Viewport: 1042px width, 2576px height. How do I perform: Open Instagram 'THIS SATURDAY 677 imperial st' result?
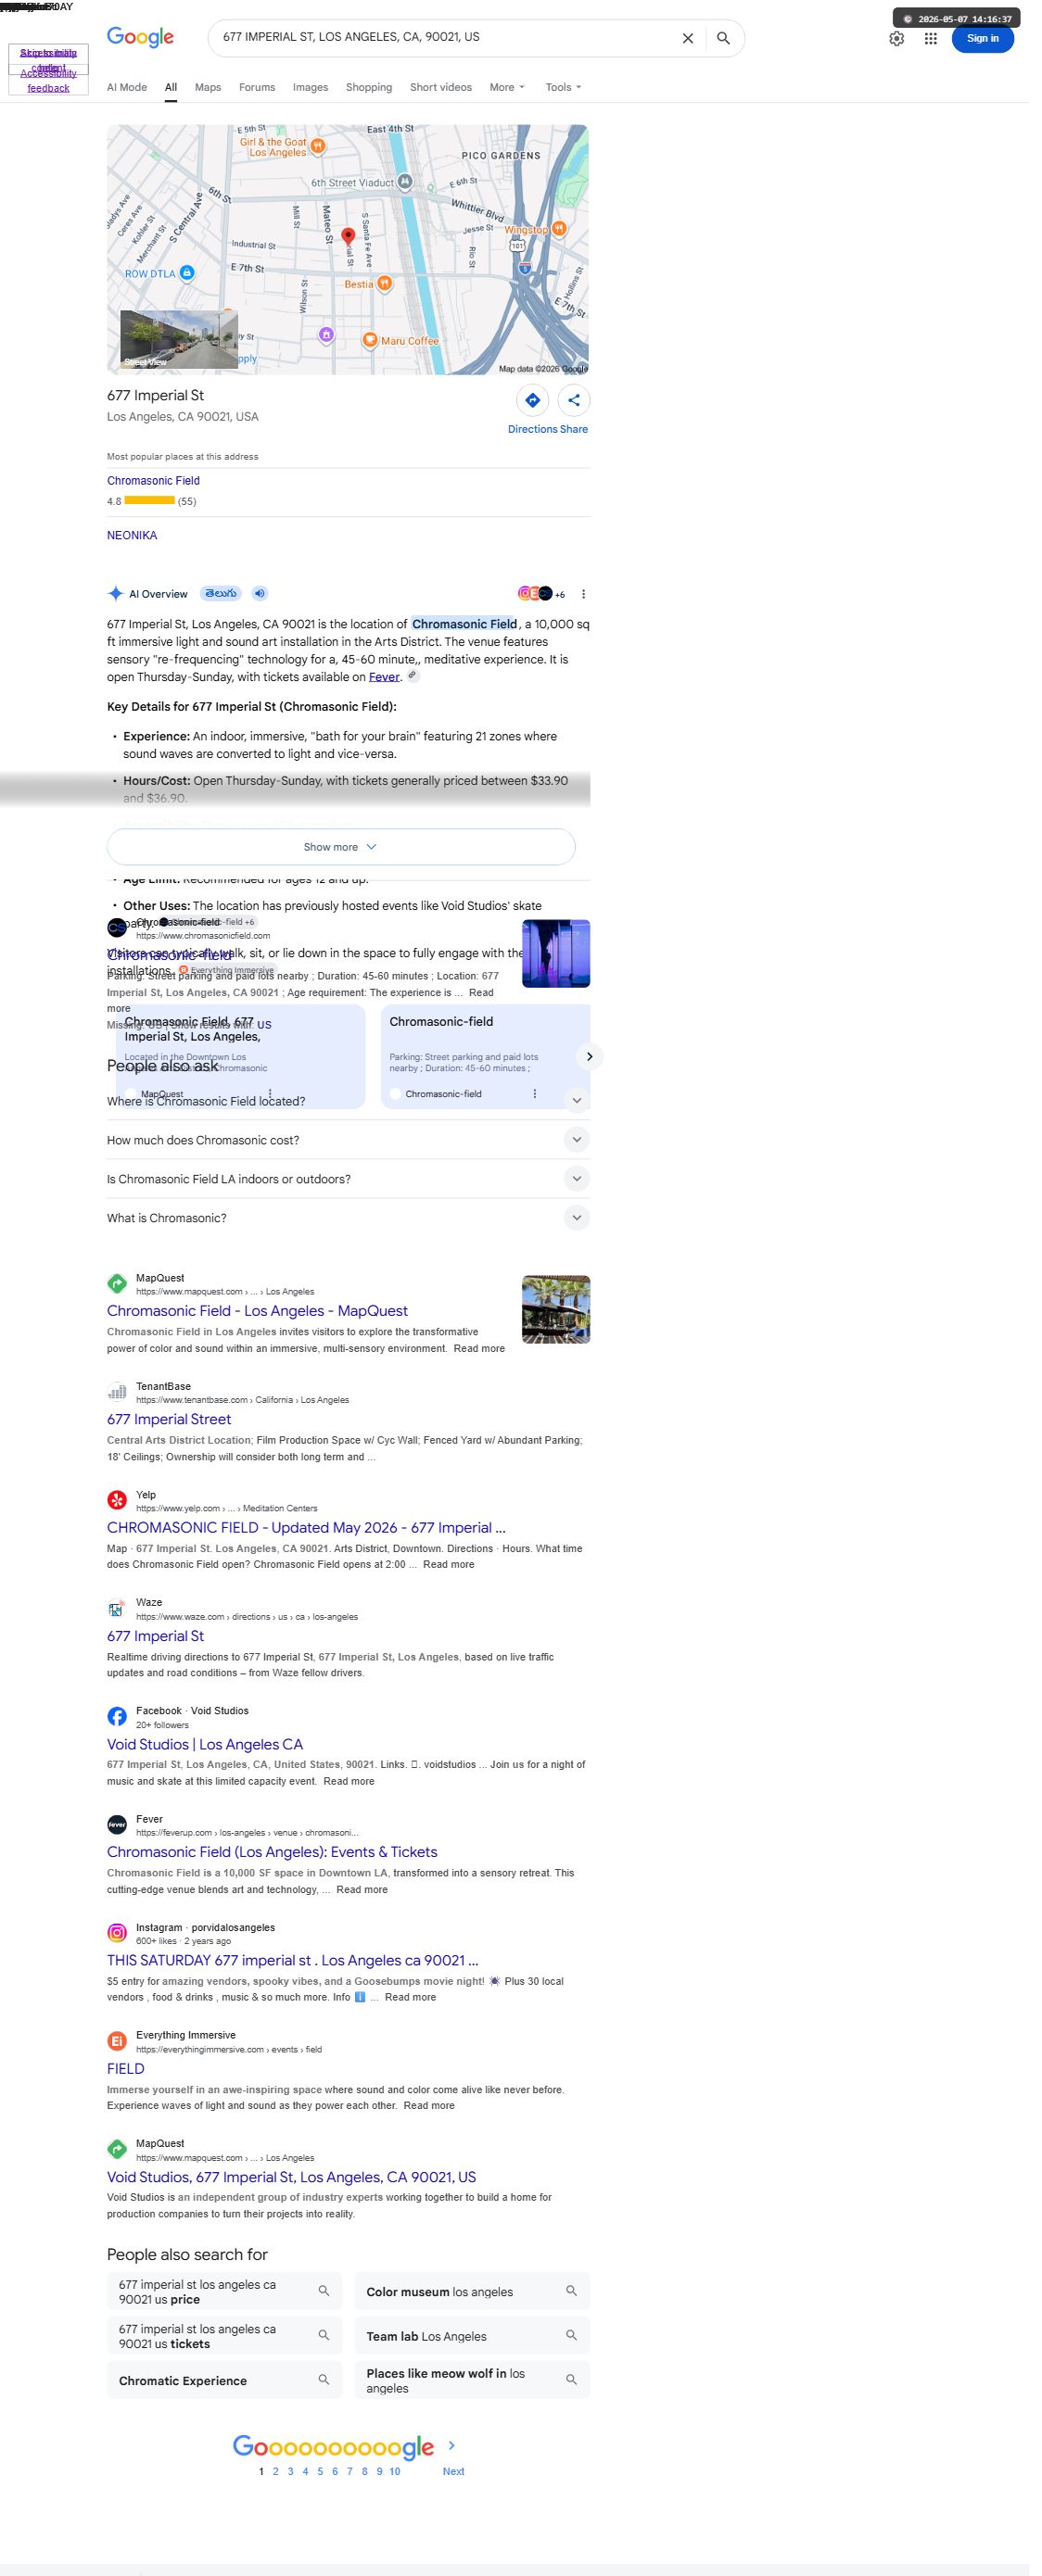(x=292, y=1960)
